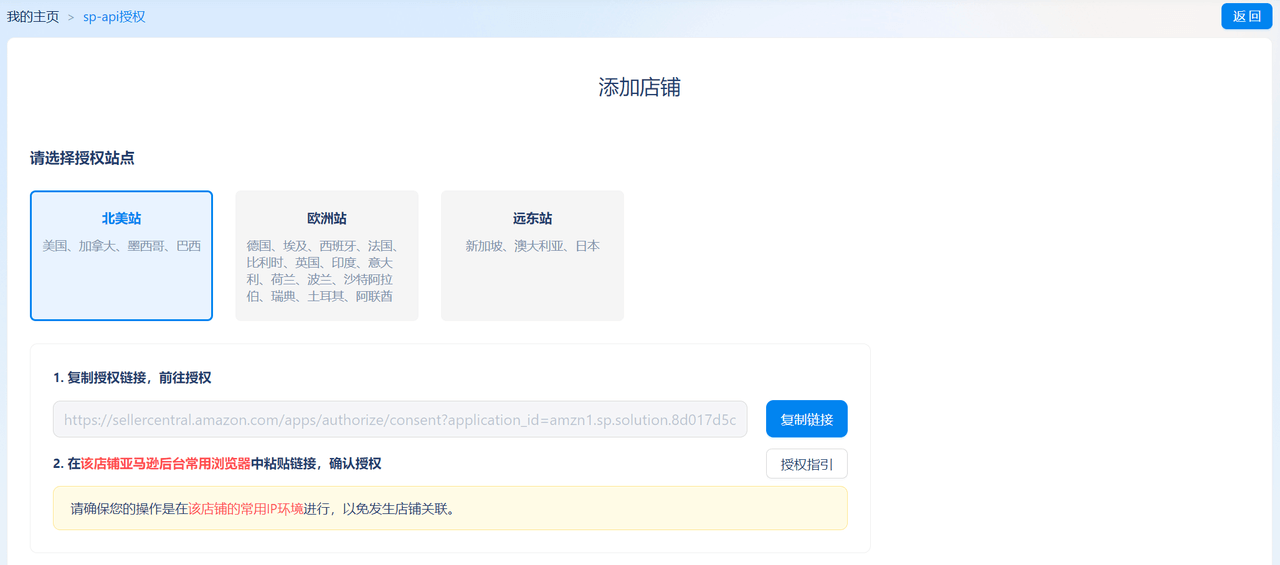Viewport: 1280px width, 565px height.
Task: Select the 欧洲站 site title
Action: pyautogui.click(x=327, y=218)
